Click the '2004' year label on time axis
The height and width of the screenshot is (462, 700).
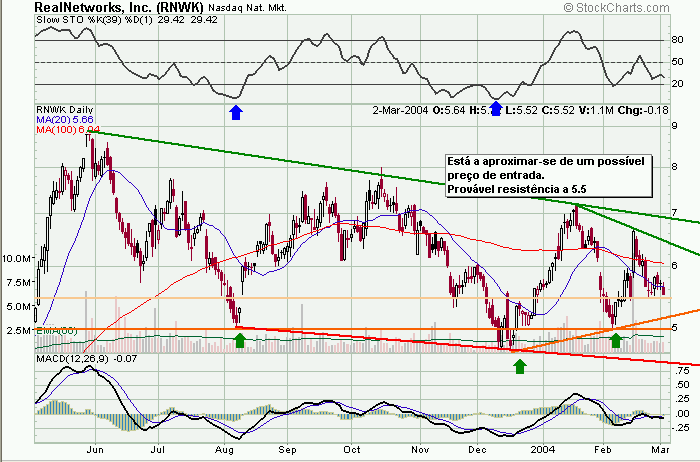click(544, 450)
